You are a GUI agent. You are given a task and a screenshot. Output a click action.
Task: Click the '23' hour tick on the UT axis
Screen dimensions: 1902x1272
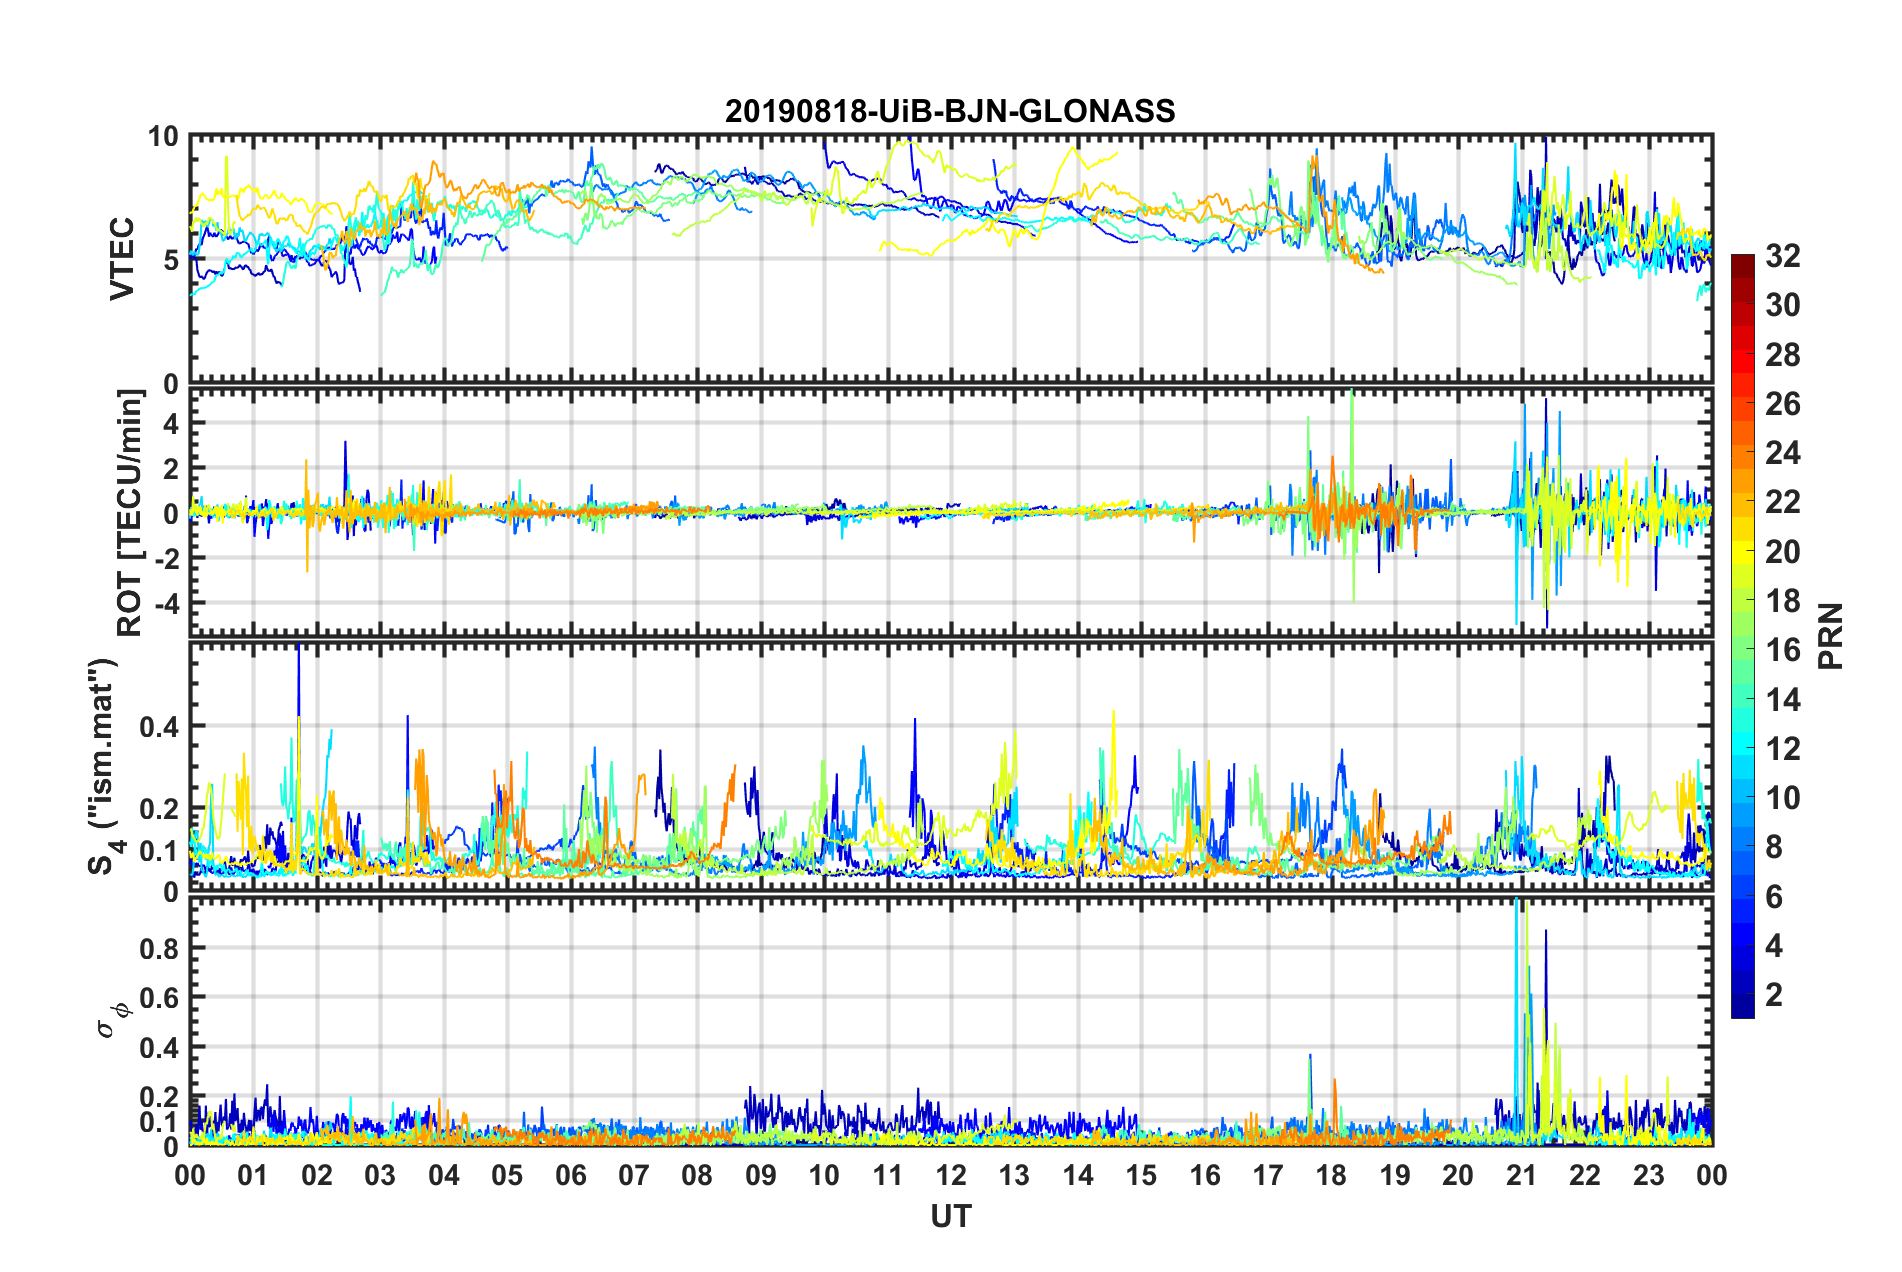coord(1649,1175)
